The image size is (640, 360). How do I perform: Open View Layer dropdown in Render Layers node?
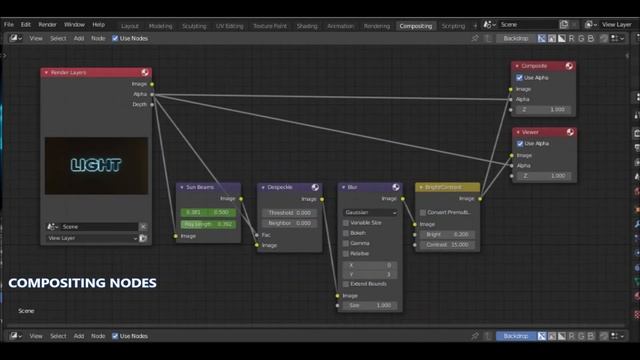point(91,238)
